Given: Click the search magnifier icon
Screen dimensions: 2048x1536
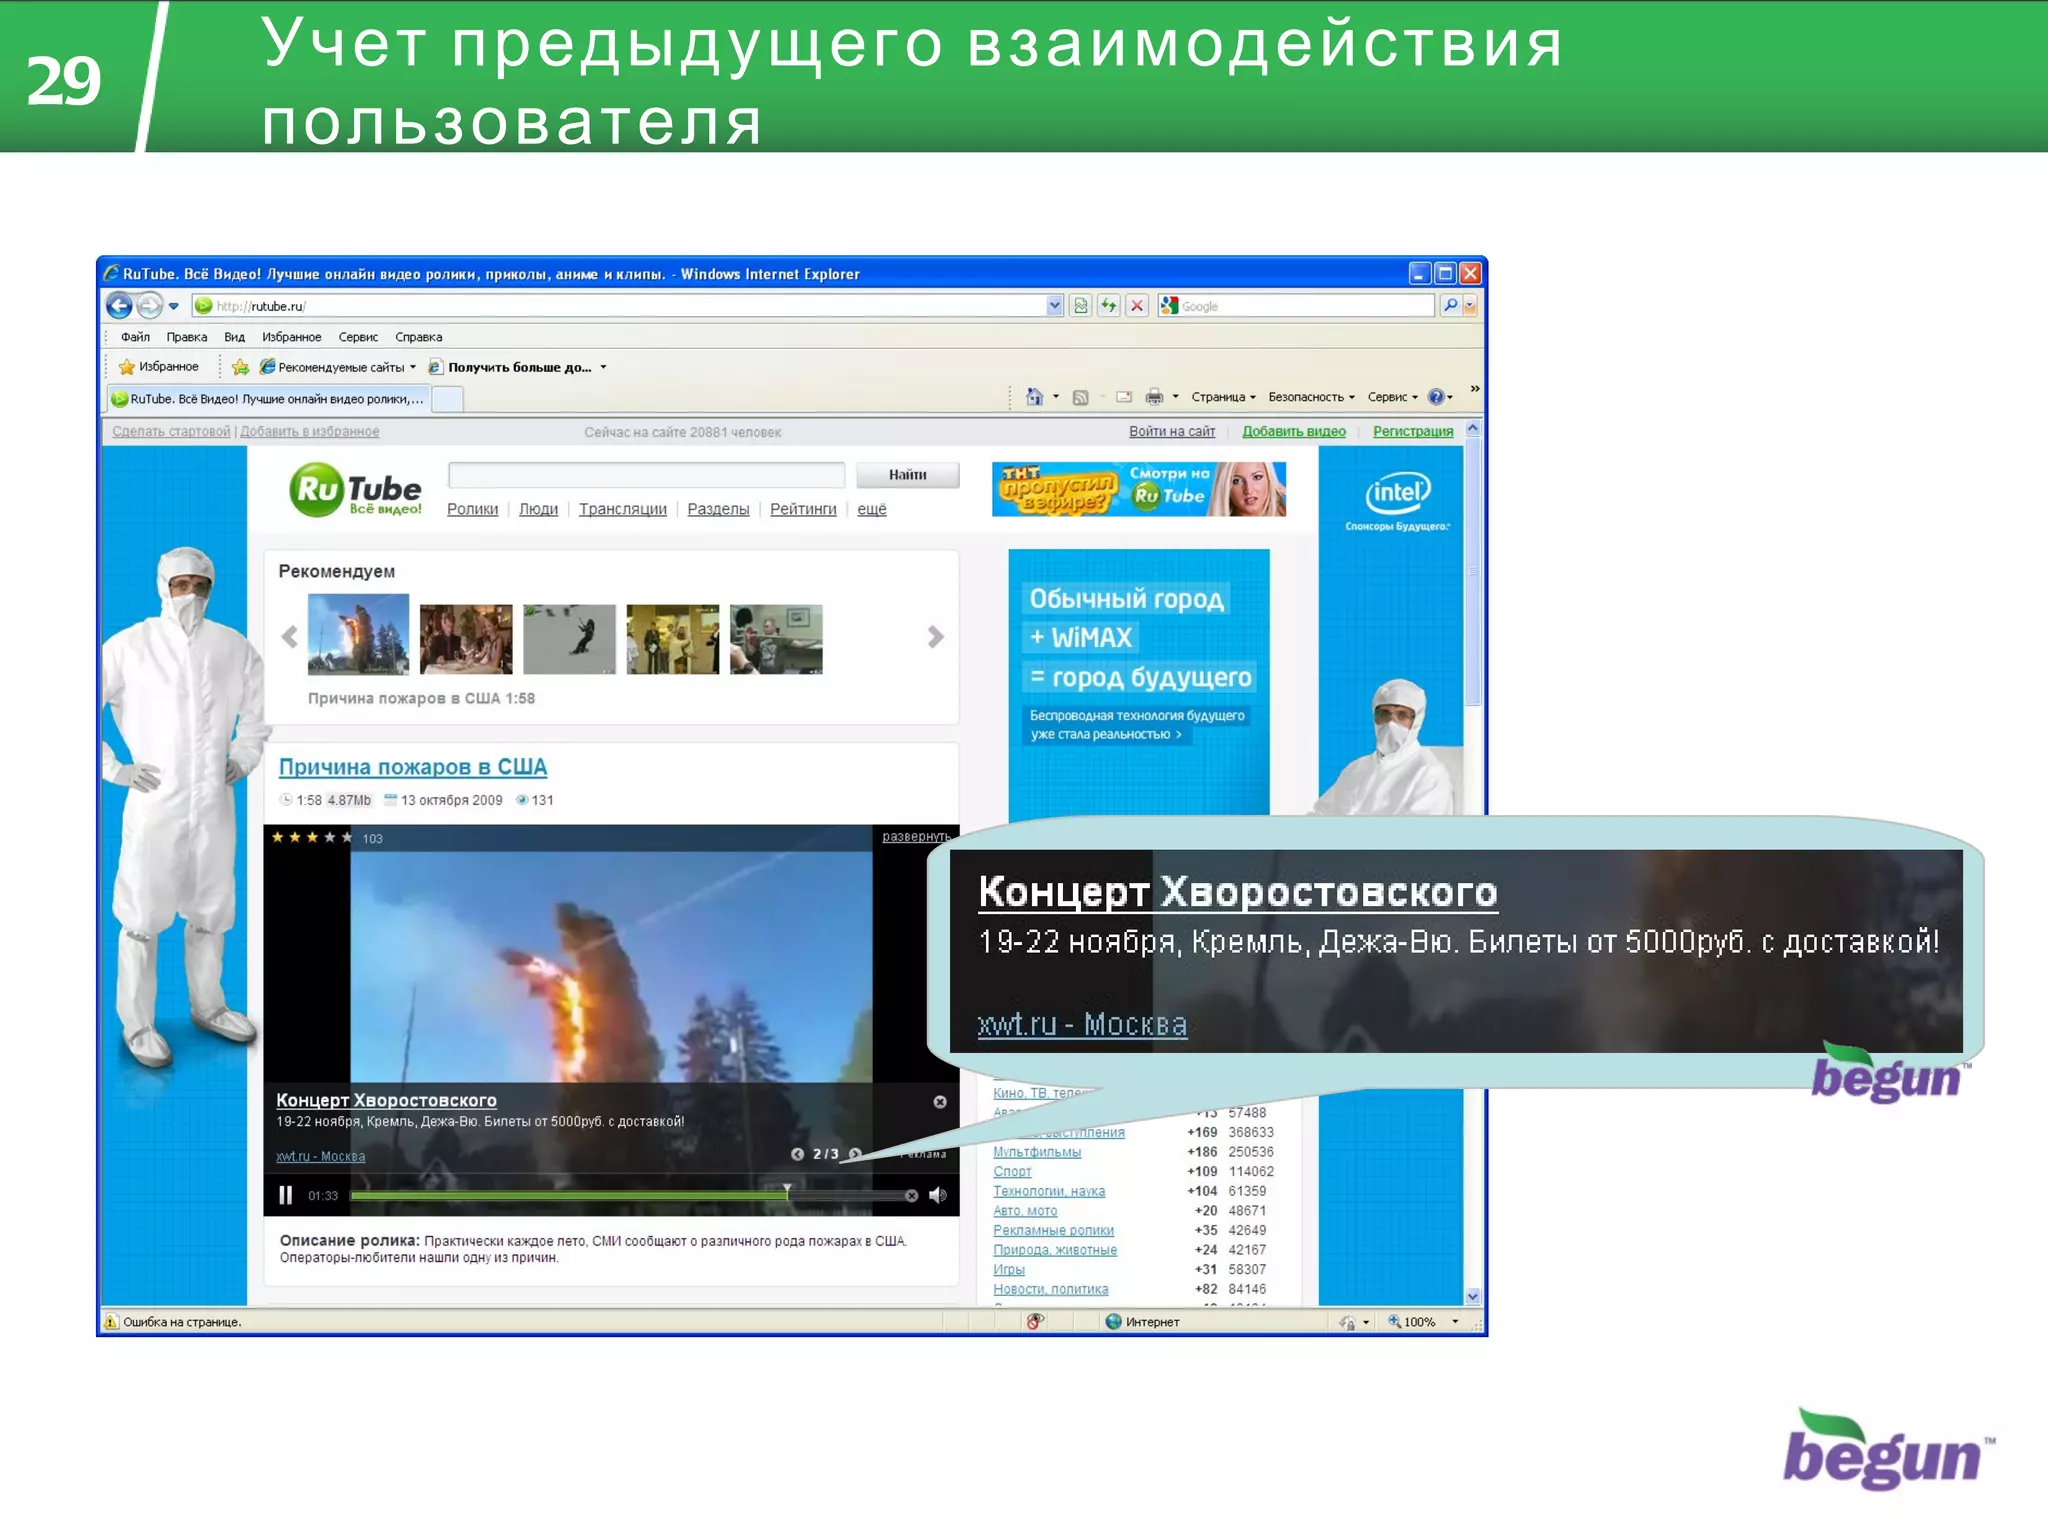Looking at the screenshot, I should (x=1450, y=306).
